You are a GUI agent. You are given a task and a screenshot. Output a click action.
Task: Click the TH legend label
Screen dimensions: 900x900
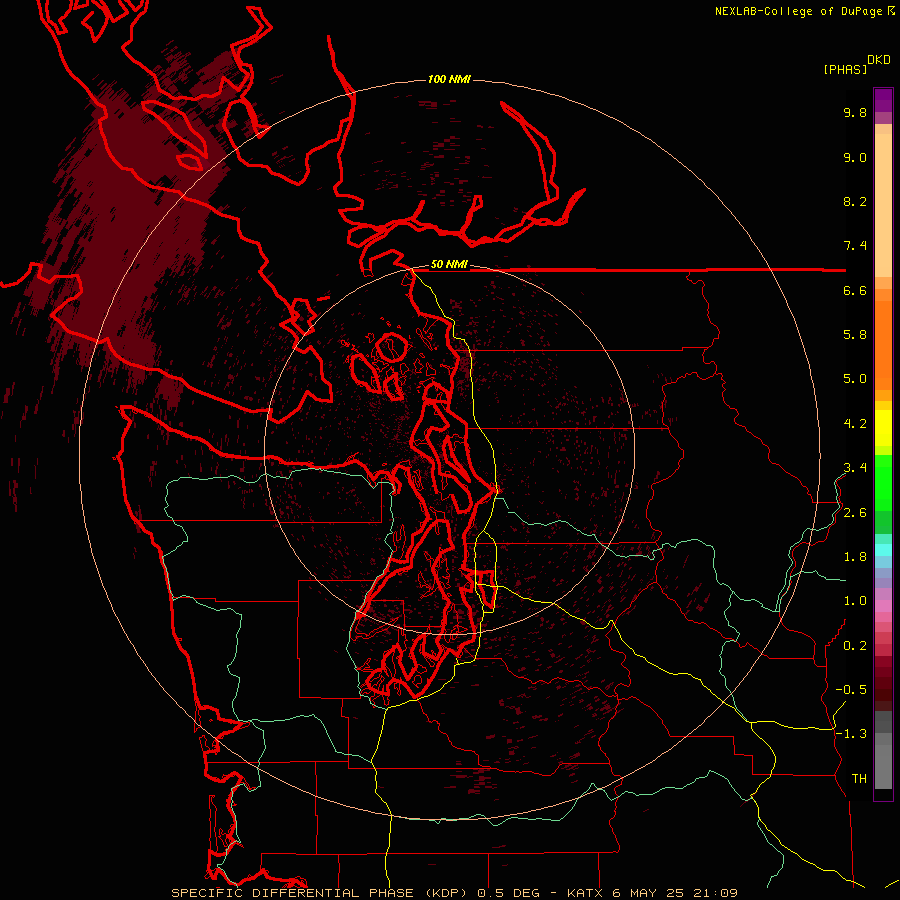(x=859, y=779)
